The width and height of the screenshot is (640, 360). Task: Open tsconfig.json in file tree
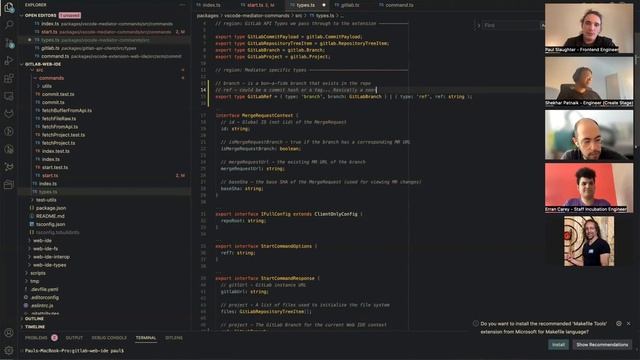pyautogui.click(x=50, y=224)
